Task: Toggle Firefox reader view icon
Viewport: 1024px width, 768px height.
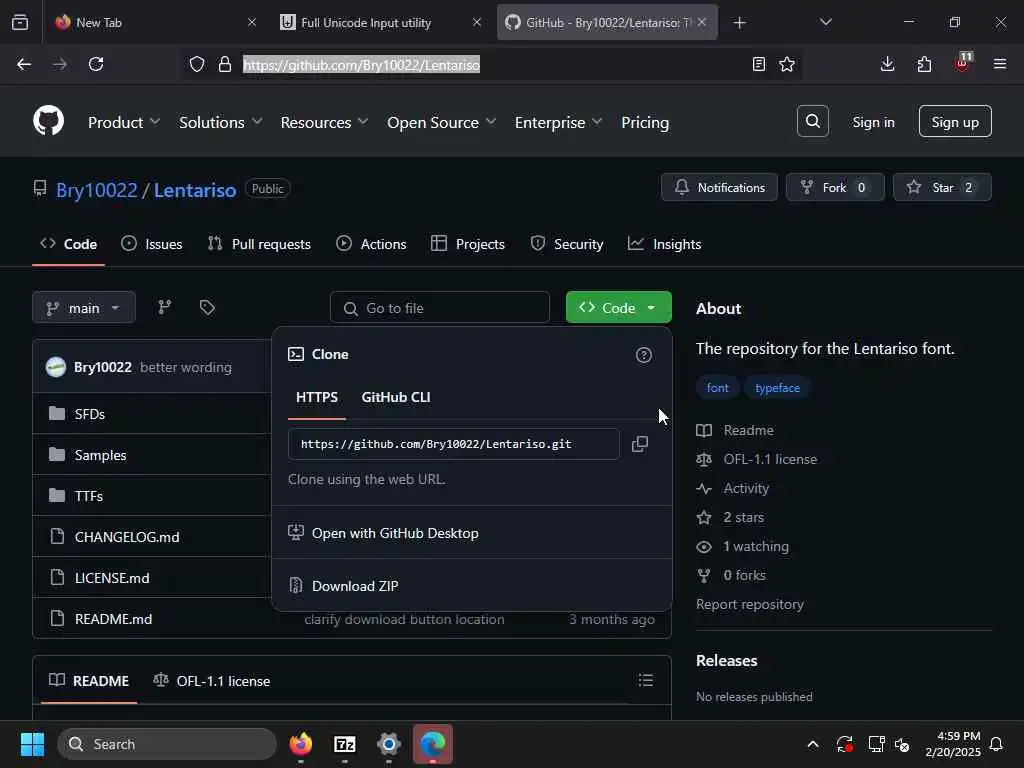Action: point(758,64)
